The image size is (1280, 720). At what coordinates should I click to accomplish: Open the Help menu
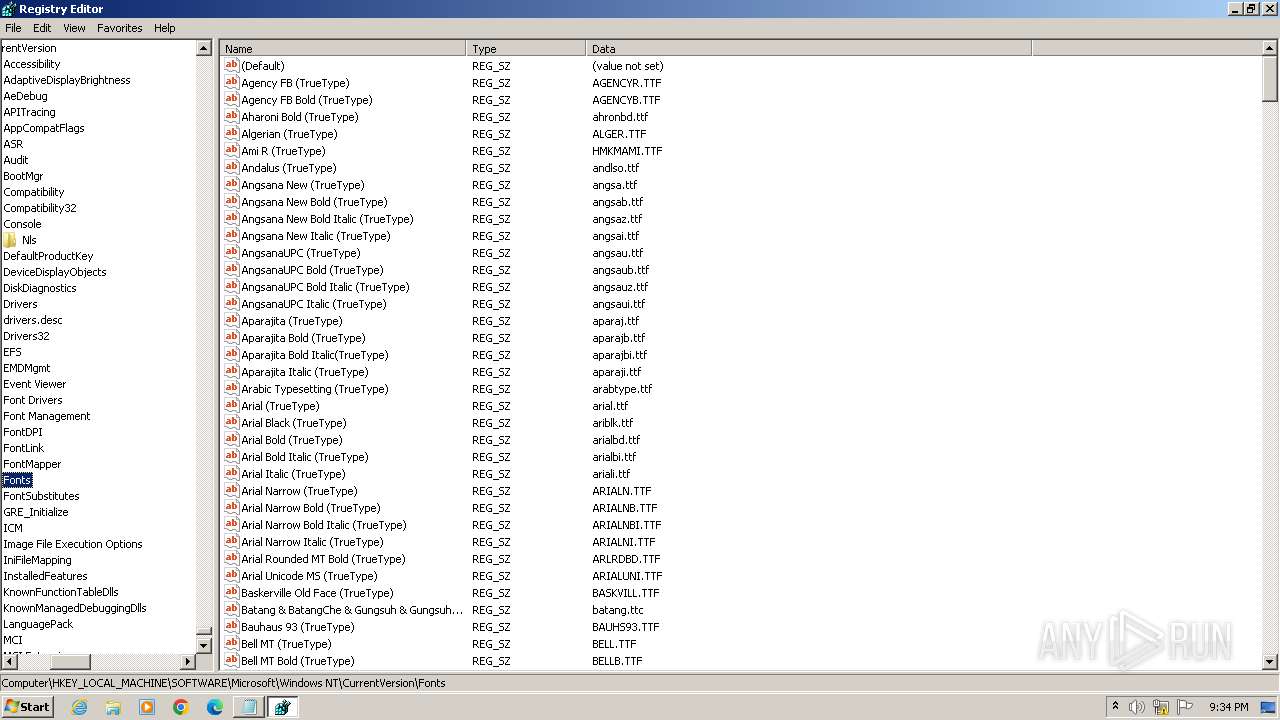point(165,28)
